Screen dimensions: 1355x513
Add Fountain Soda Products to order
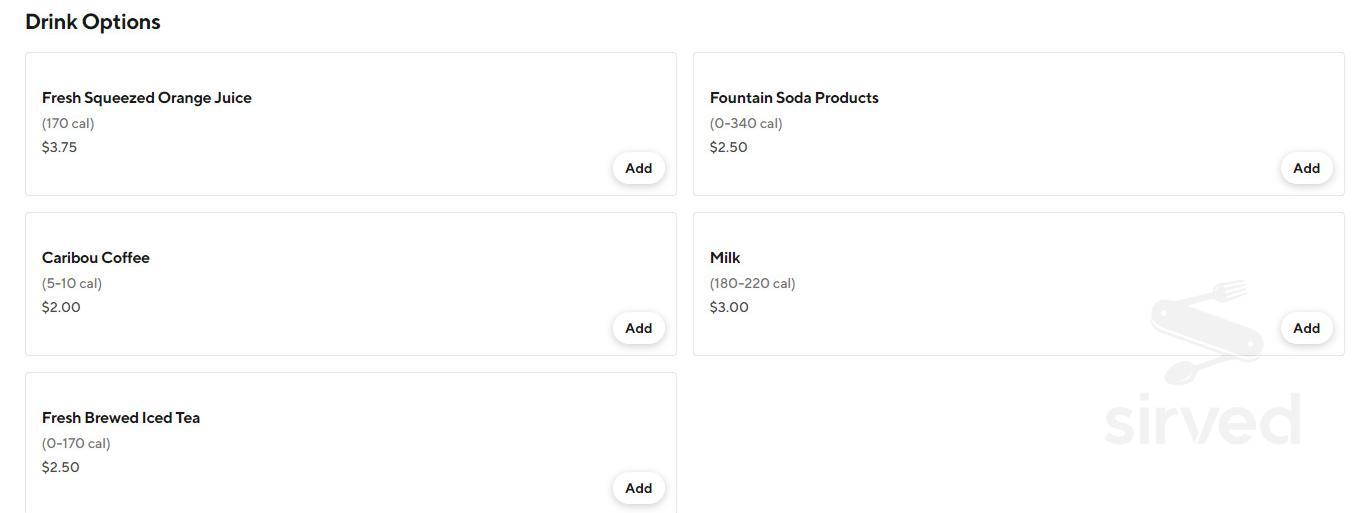click(1306, 168)
